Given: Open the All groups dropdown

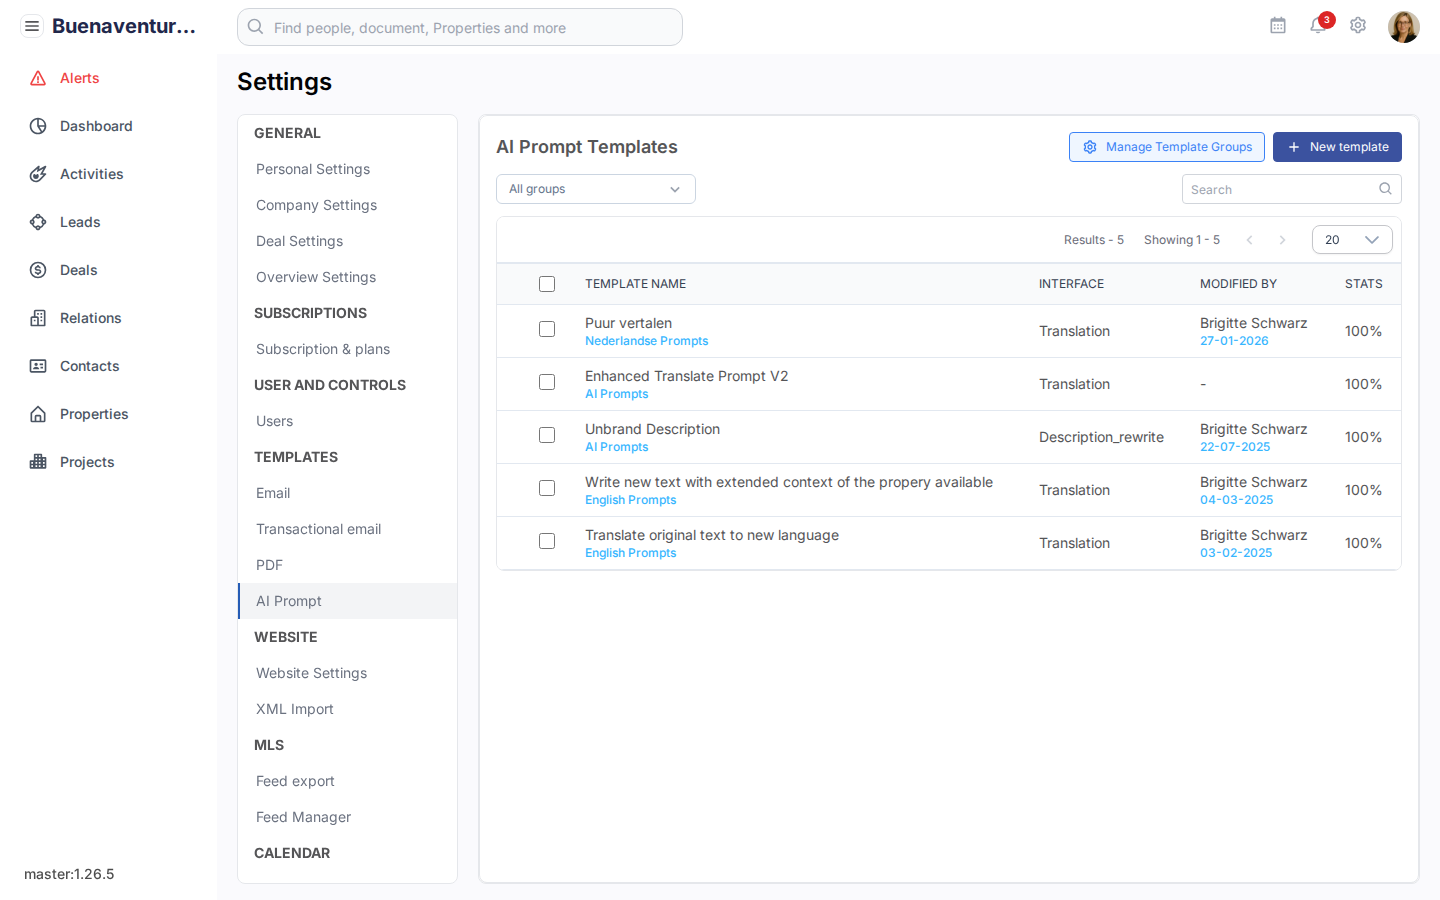Looking at the screenshot, I should pyautogui.click(x=596, y=189).
